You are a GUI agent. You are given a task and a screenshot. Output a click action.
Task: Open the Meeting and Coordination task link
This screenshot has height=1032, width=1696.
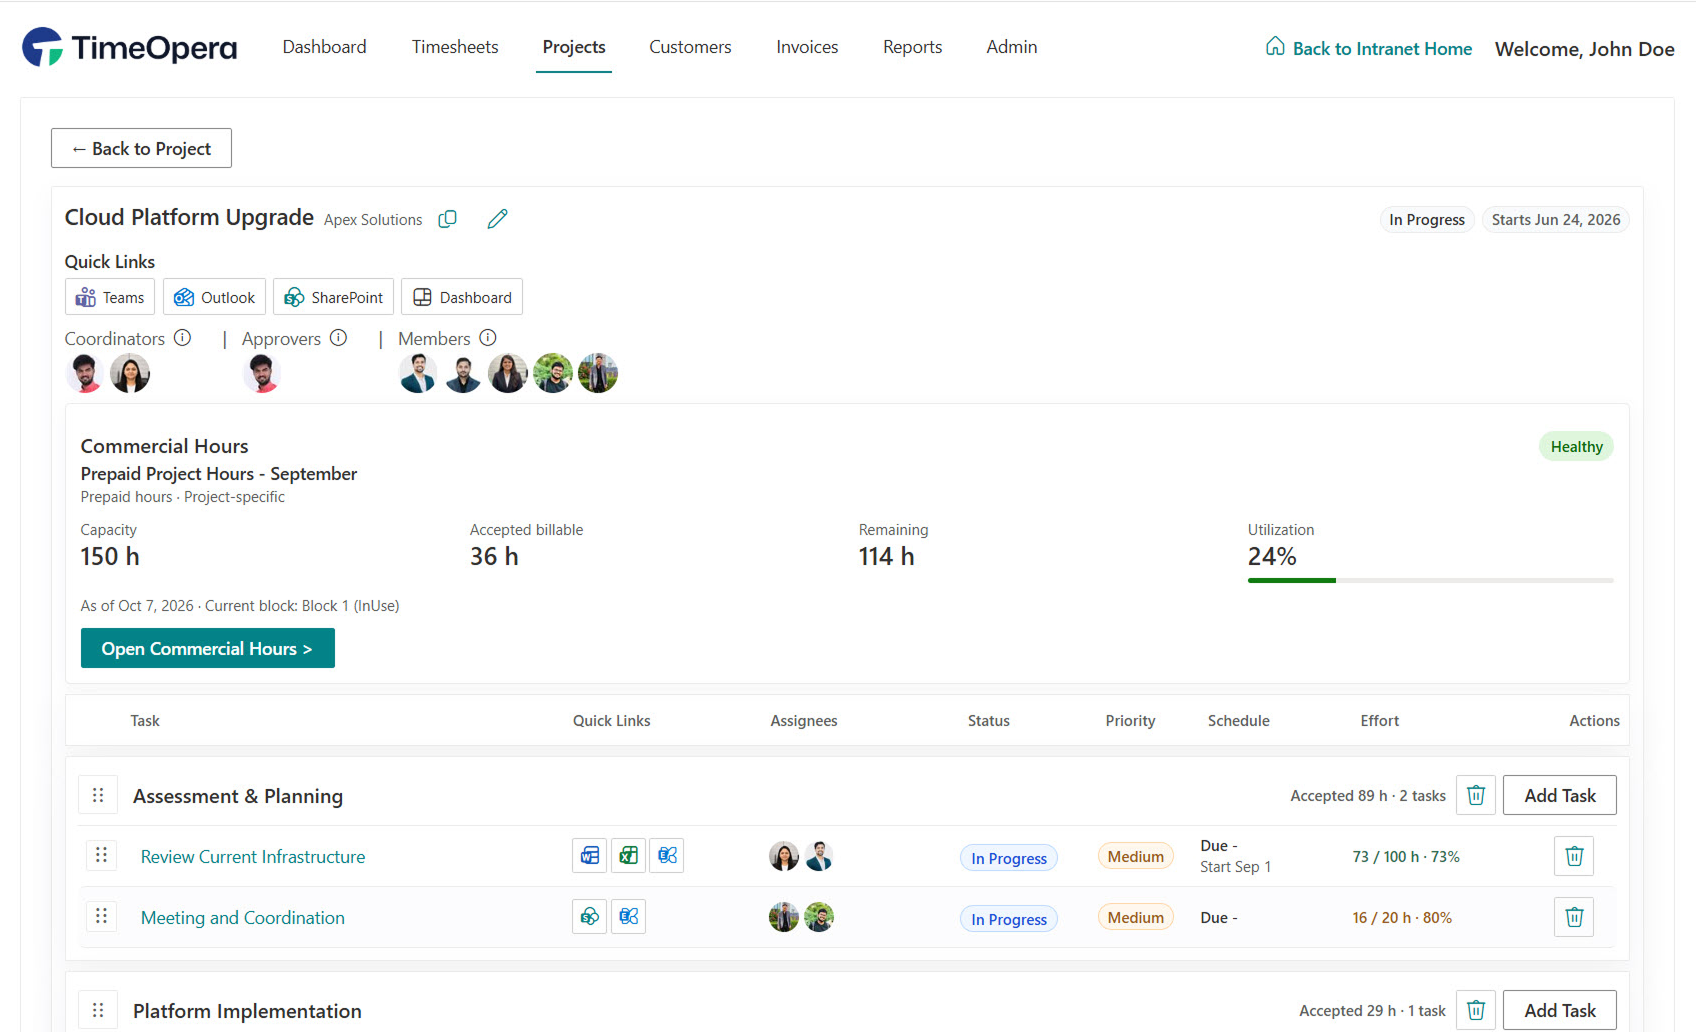243,917
